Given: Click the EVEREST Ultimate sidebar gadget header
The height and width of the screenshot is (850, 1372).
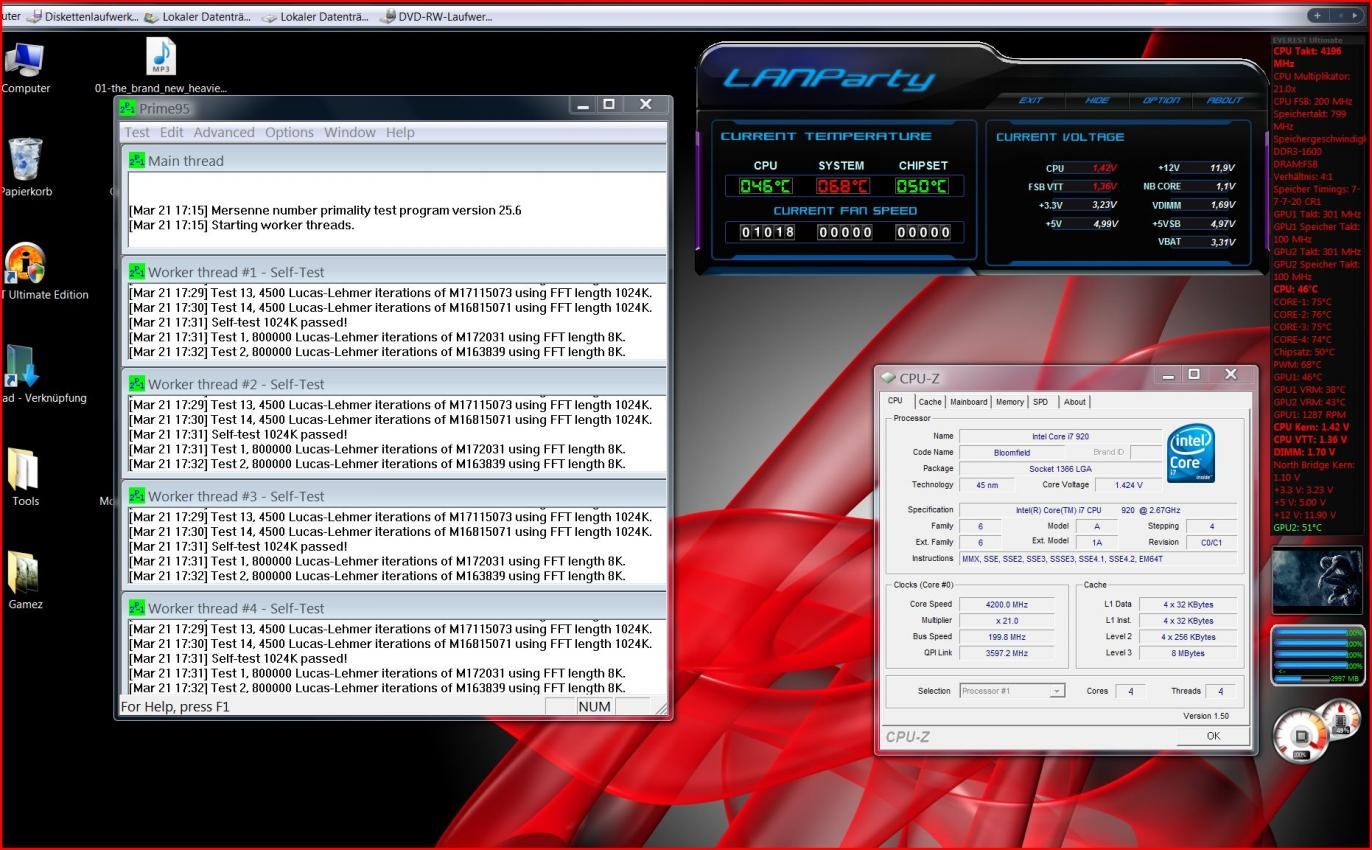Looking at the screenshot, I should tap(1307, 40).
